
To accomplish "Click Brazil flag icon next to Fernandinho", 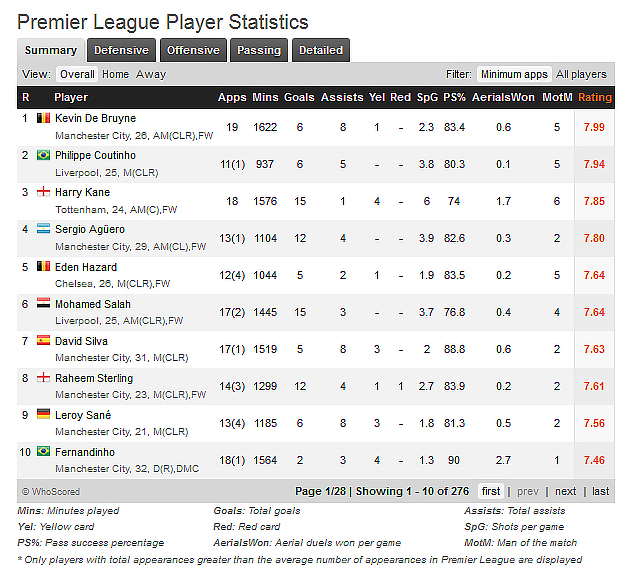I will pos(43,451).
